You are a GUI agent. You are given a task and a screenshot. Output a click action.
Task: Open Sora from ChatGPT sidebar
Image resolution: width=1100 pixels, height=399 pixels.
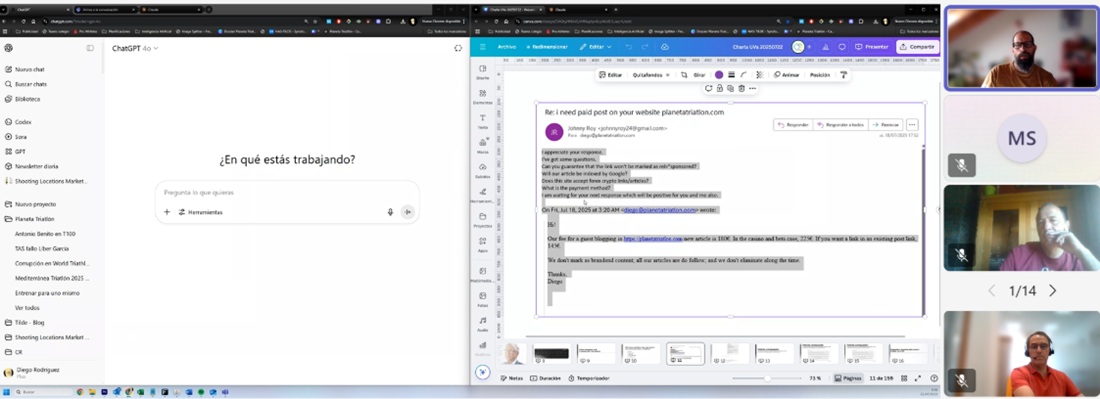(20, 137)
